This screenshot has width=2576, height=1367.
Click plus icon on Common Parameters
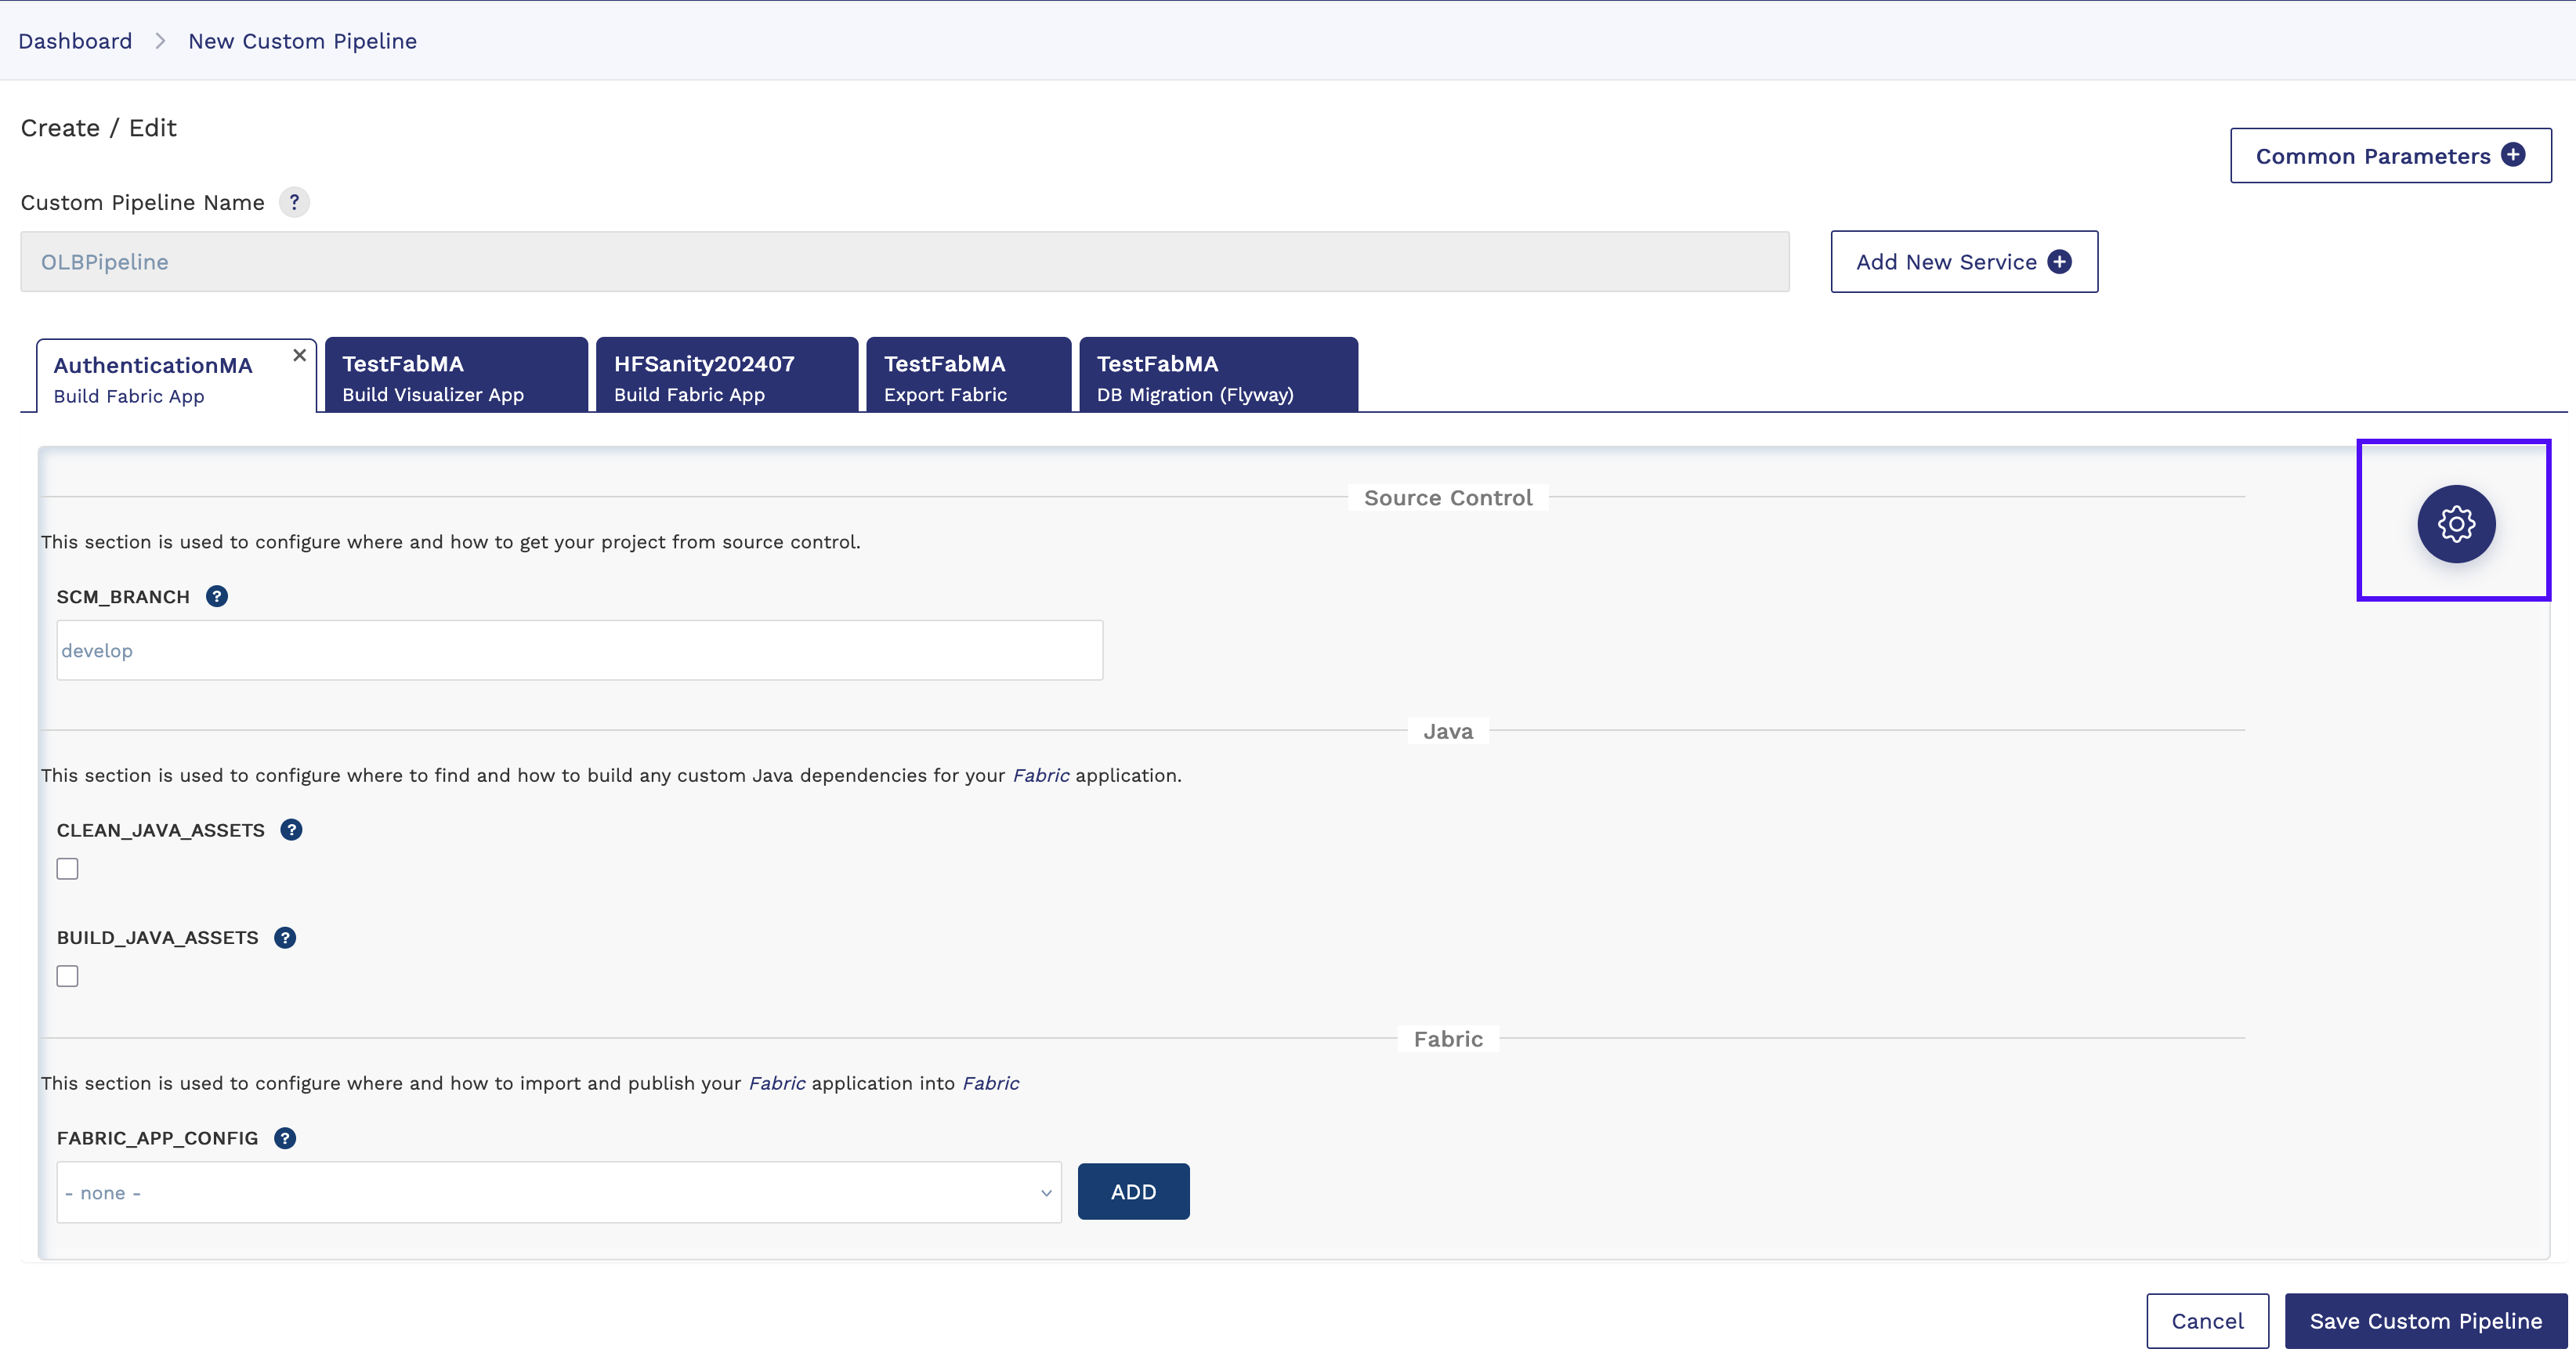(x=2513, y=155)
